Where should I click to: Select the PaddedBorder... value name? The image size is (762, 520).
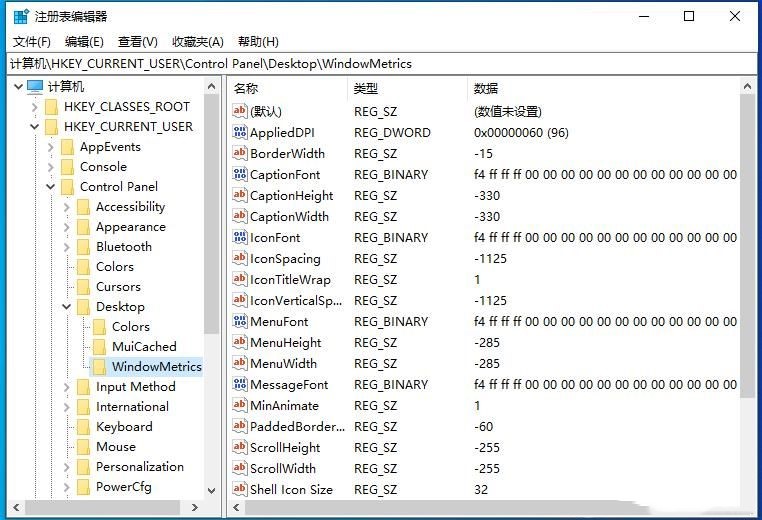297,427
